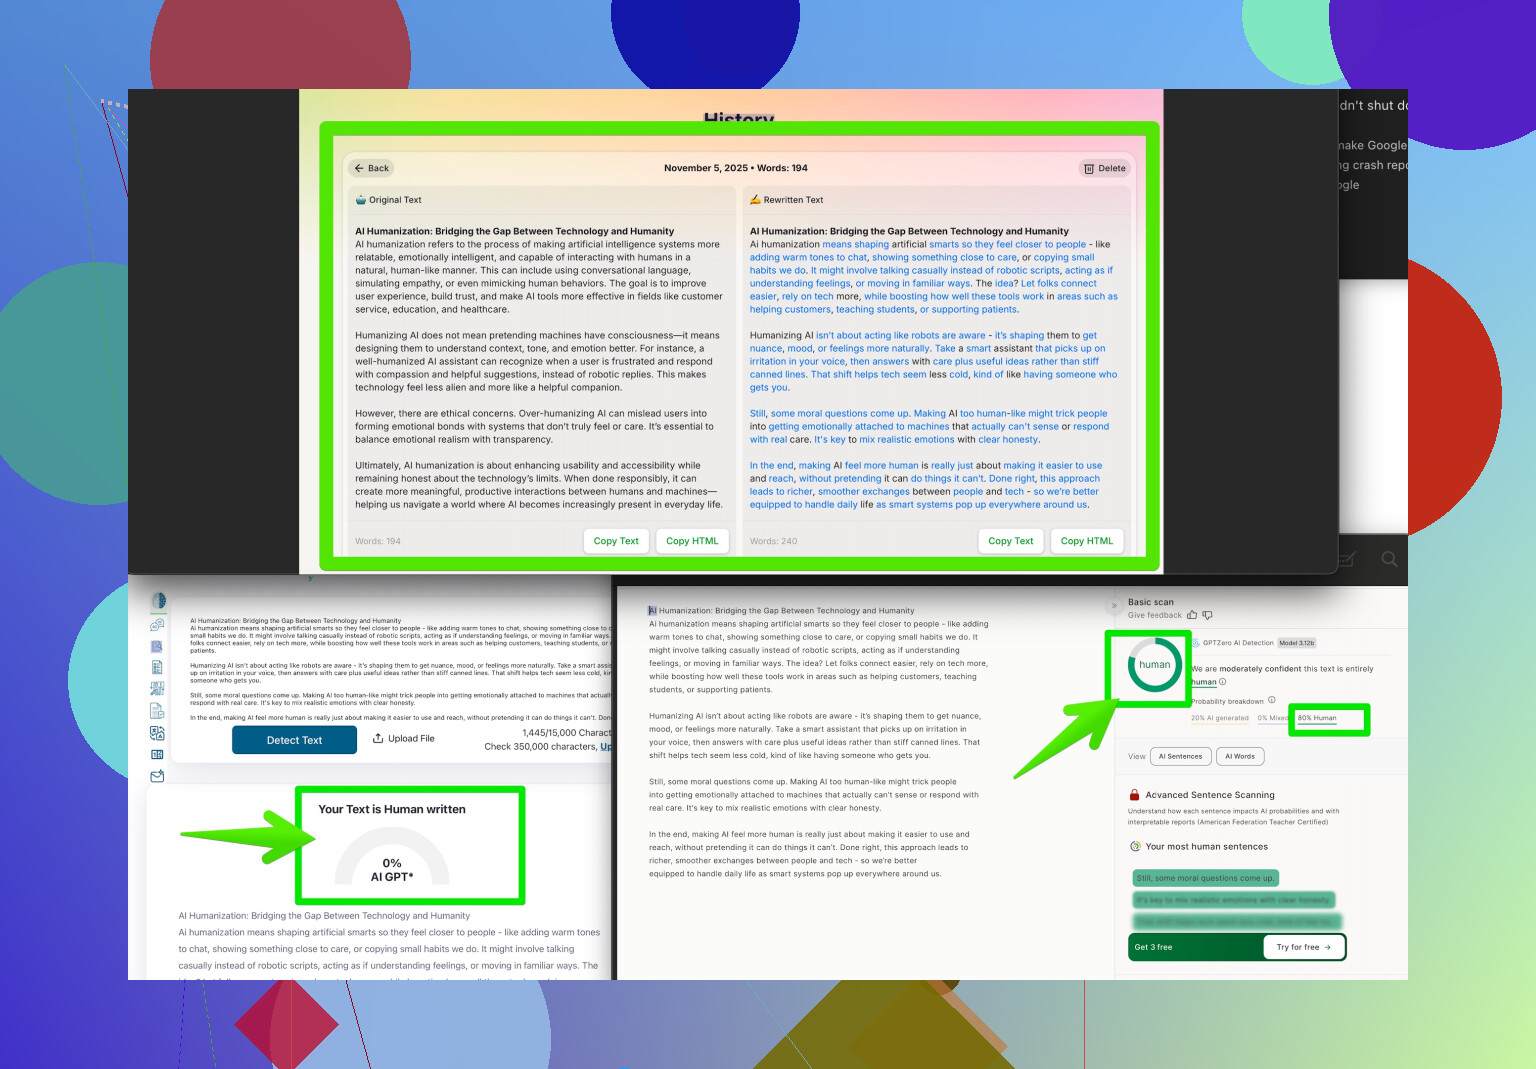Click the Detect Text button
The height and width of the screenshot is (1069, 1536).
[x=294, y=740]
